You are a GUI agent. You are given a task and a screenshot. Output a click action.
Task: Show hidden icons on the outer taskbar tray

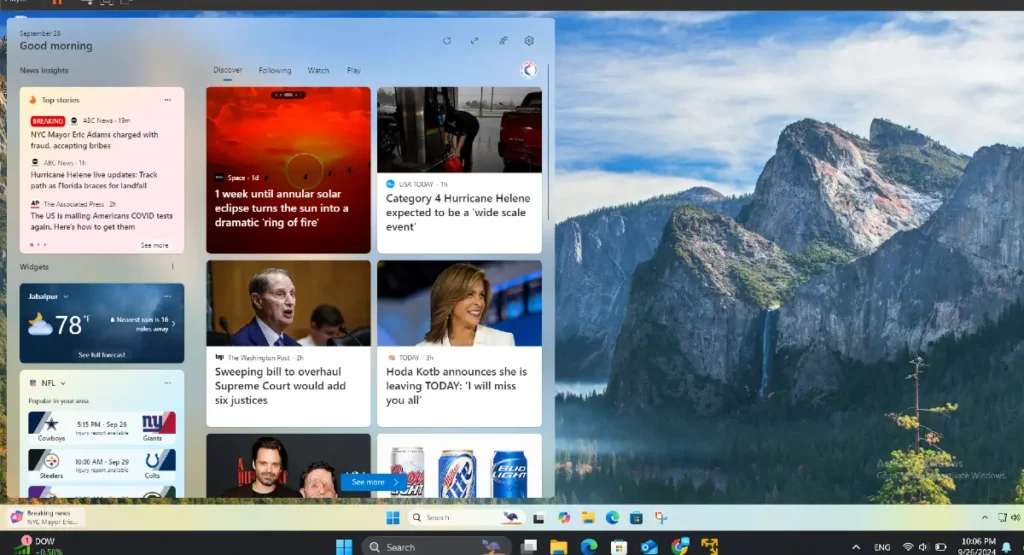pyautogui.click(x=856, y=547)
